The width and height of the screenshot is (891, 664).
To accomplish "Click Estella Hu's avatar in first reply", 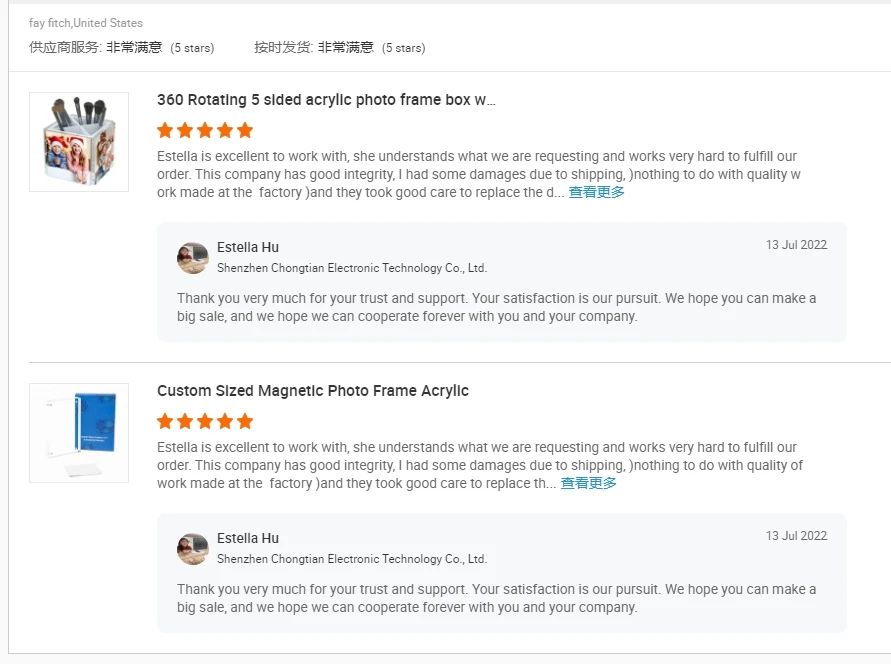I will pos(193,258).
